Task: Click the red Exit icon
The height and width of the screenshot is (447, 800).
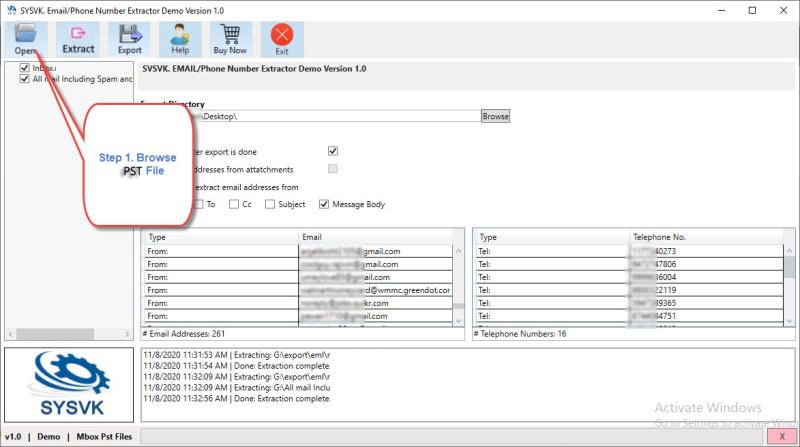Action: tap(282, 39)
